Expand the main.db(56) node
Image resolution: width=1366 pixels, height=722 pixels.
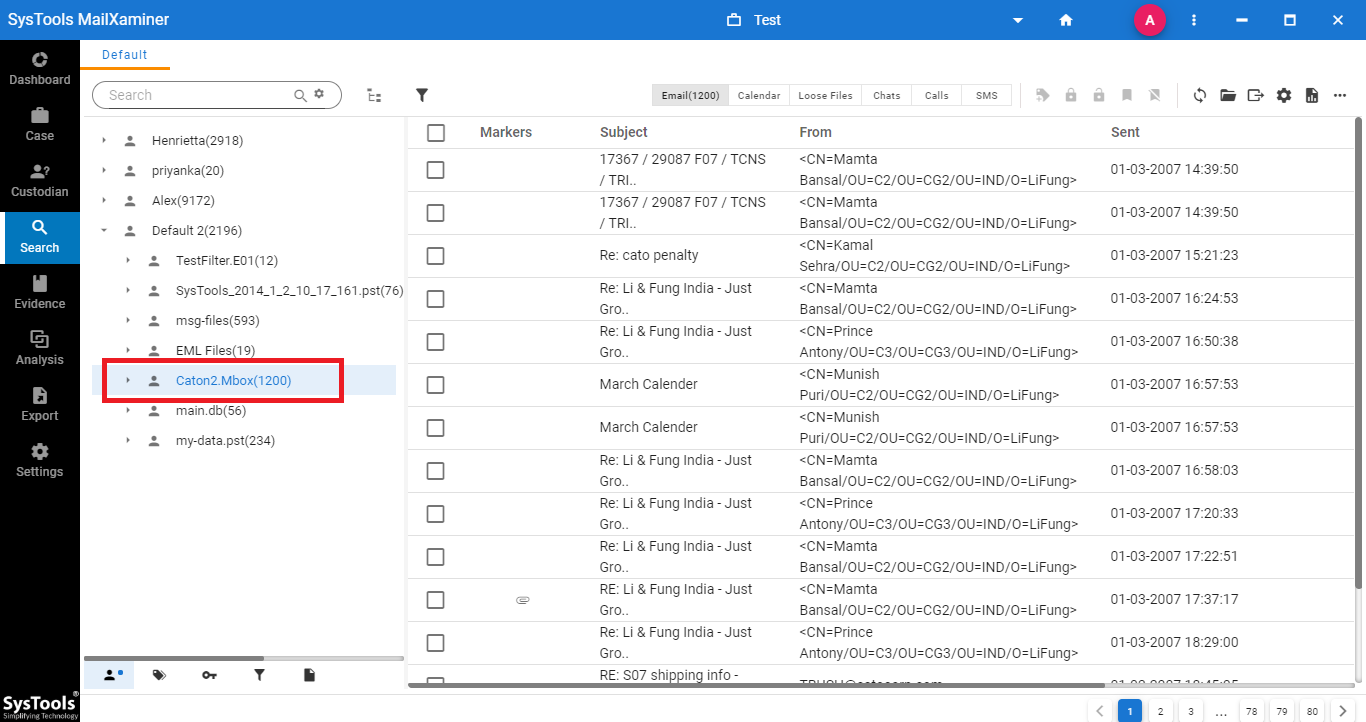pyautogui.click(x=128, y=411)
